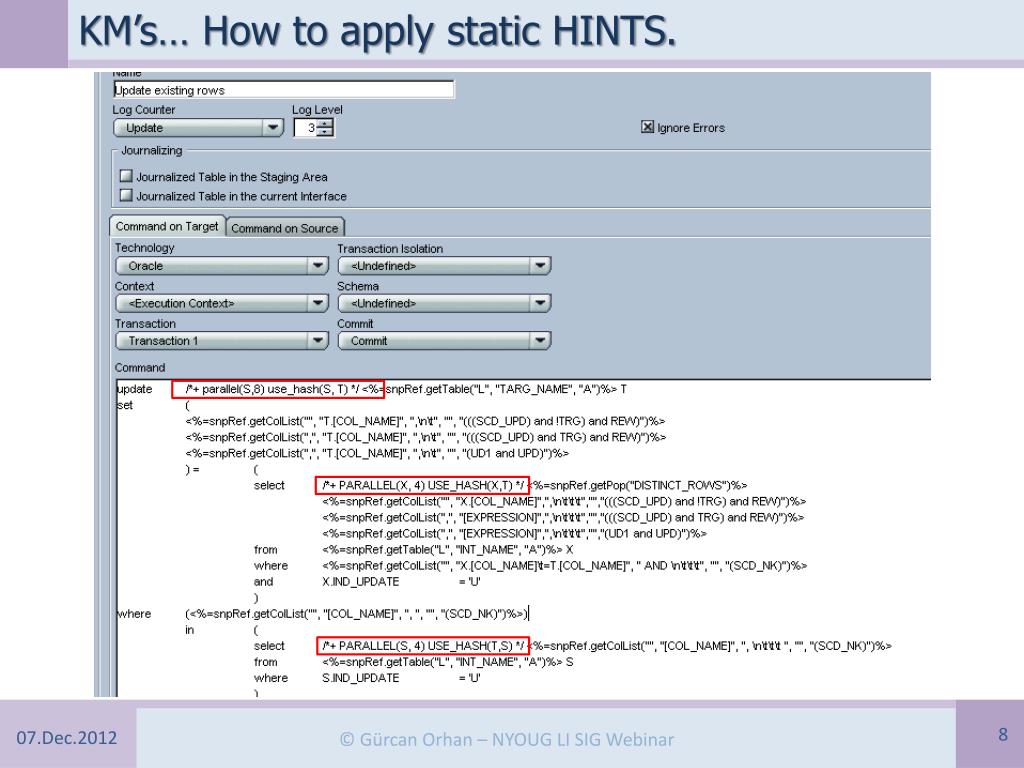Screen dimensions: 1024x768
Task: Switch to the Command on Source tab
Action: (285, 228)
